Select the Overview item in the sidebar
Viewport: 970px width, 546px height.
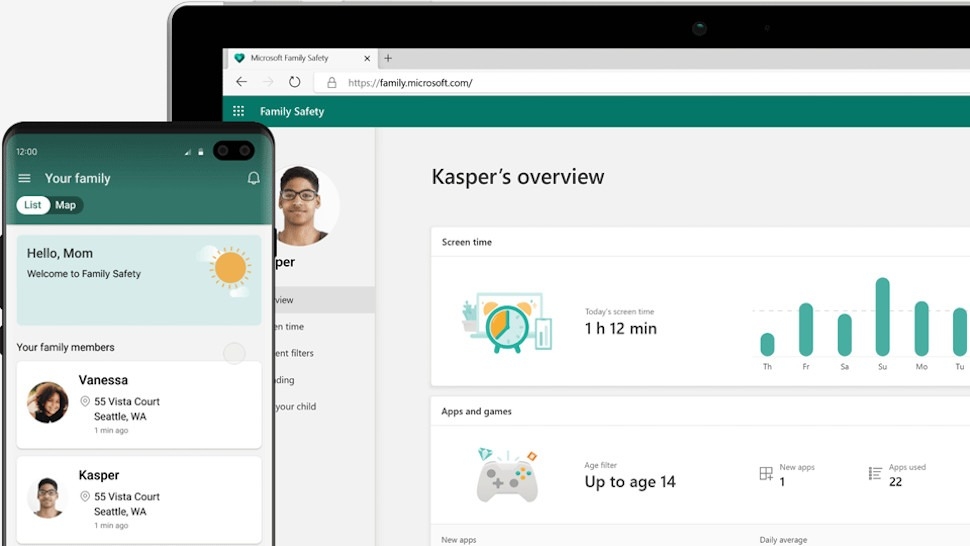coord(325,300)
